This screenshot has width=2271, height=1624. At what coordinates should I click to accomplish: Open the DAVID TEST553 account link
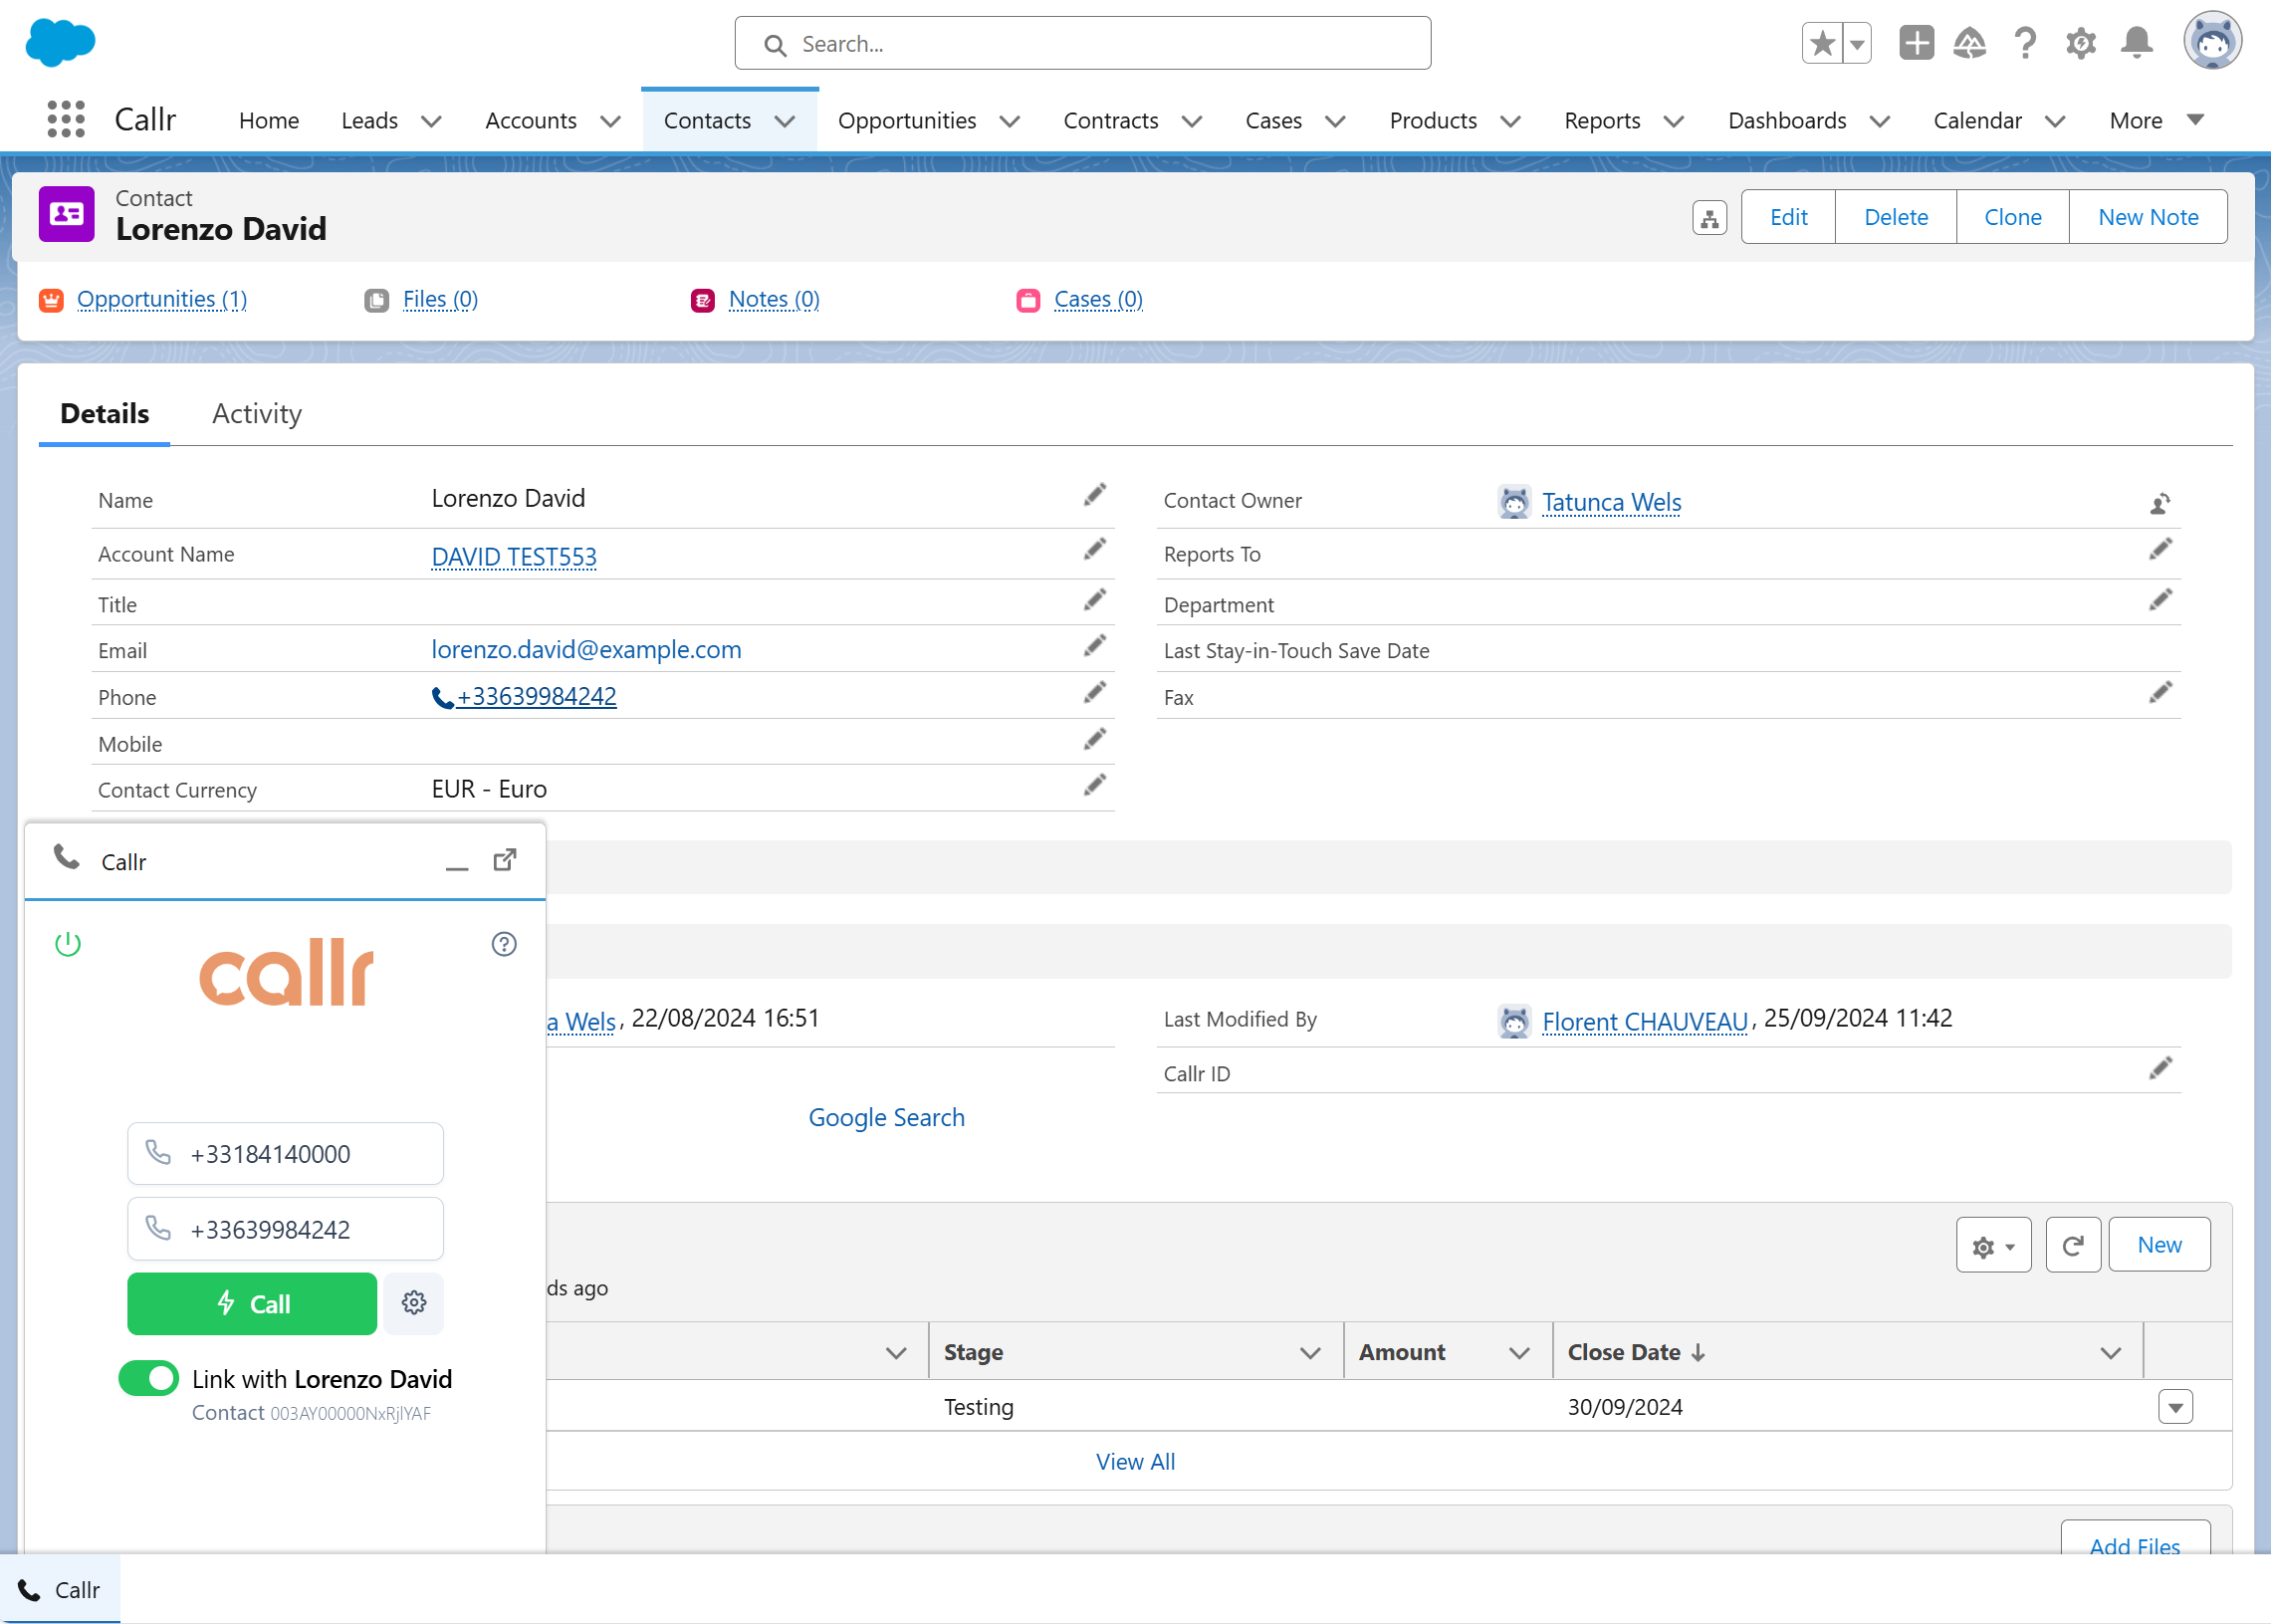click(514, 556)
